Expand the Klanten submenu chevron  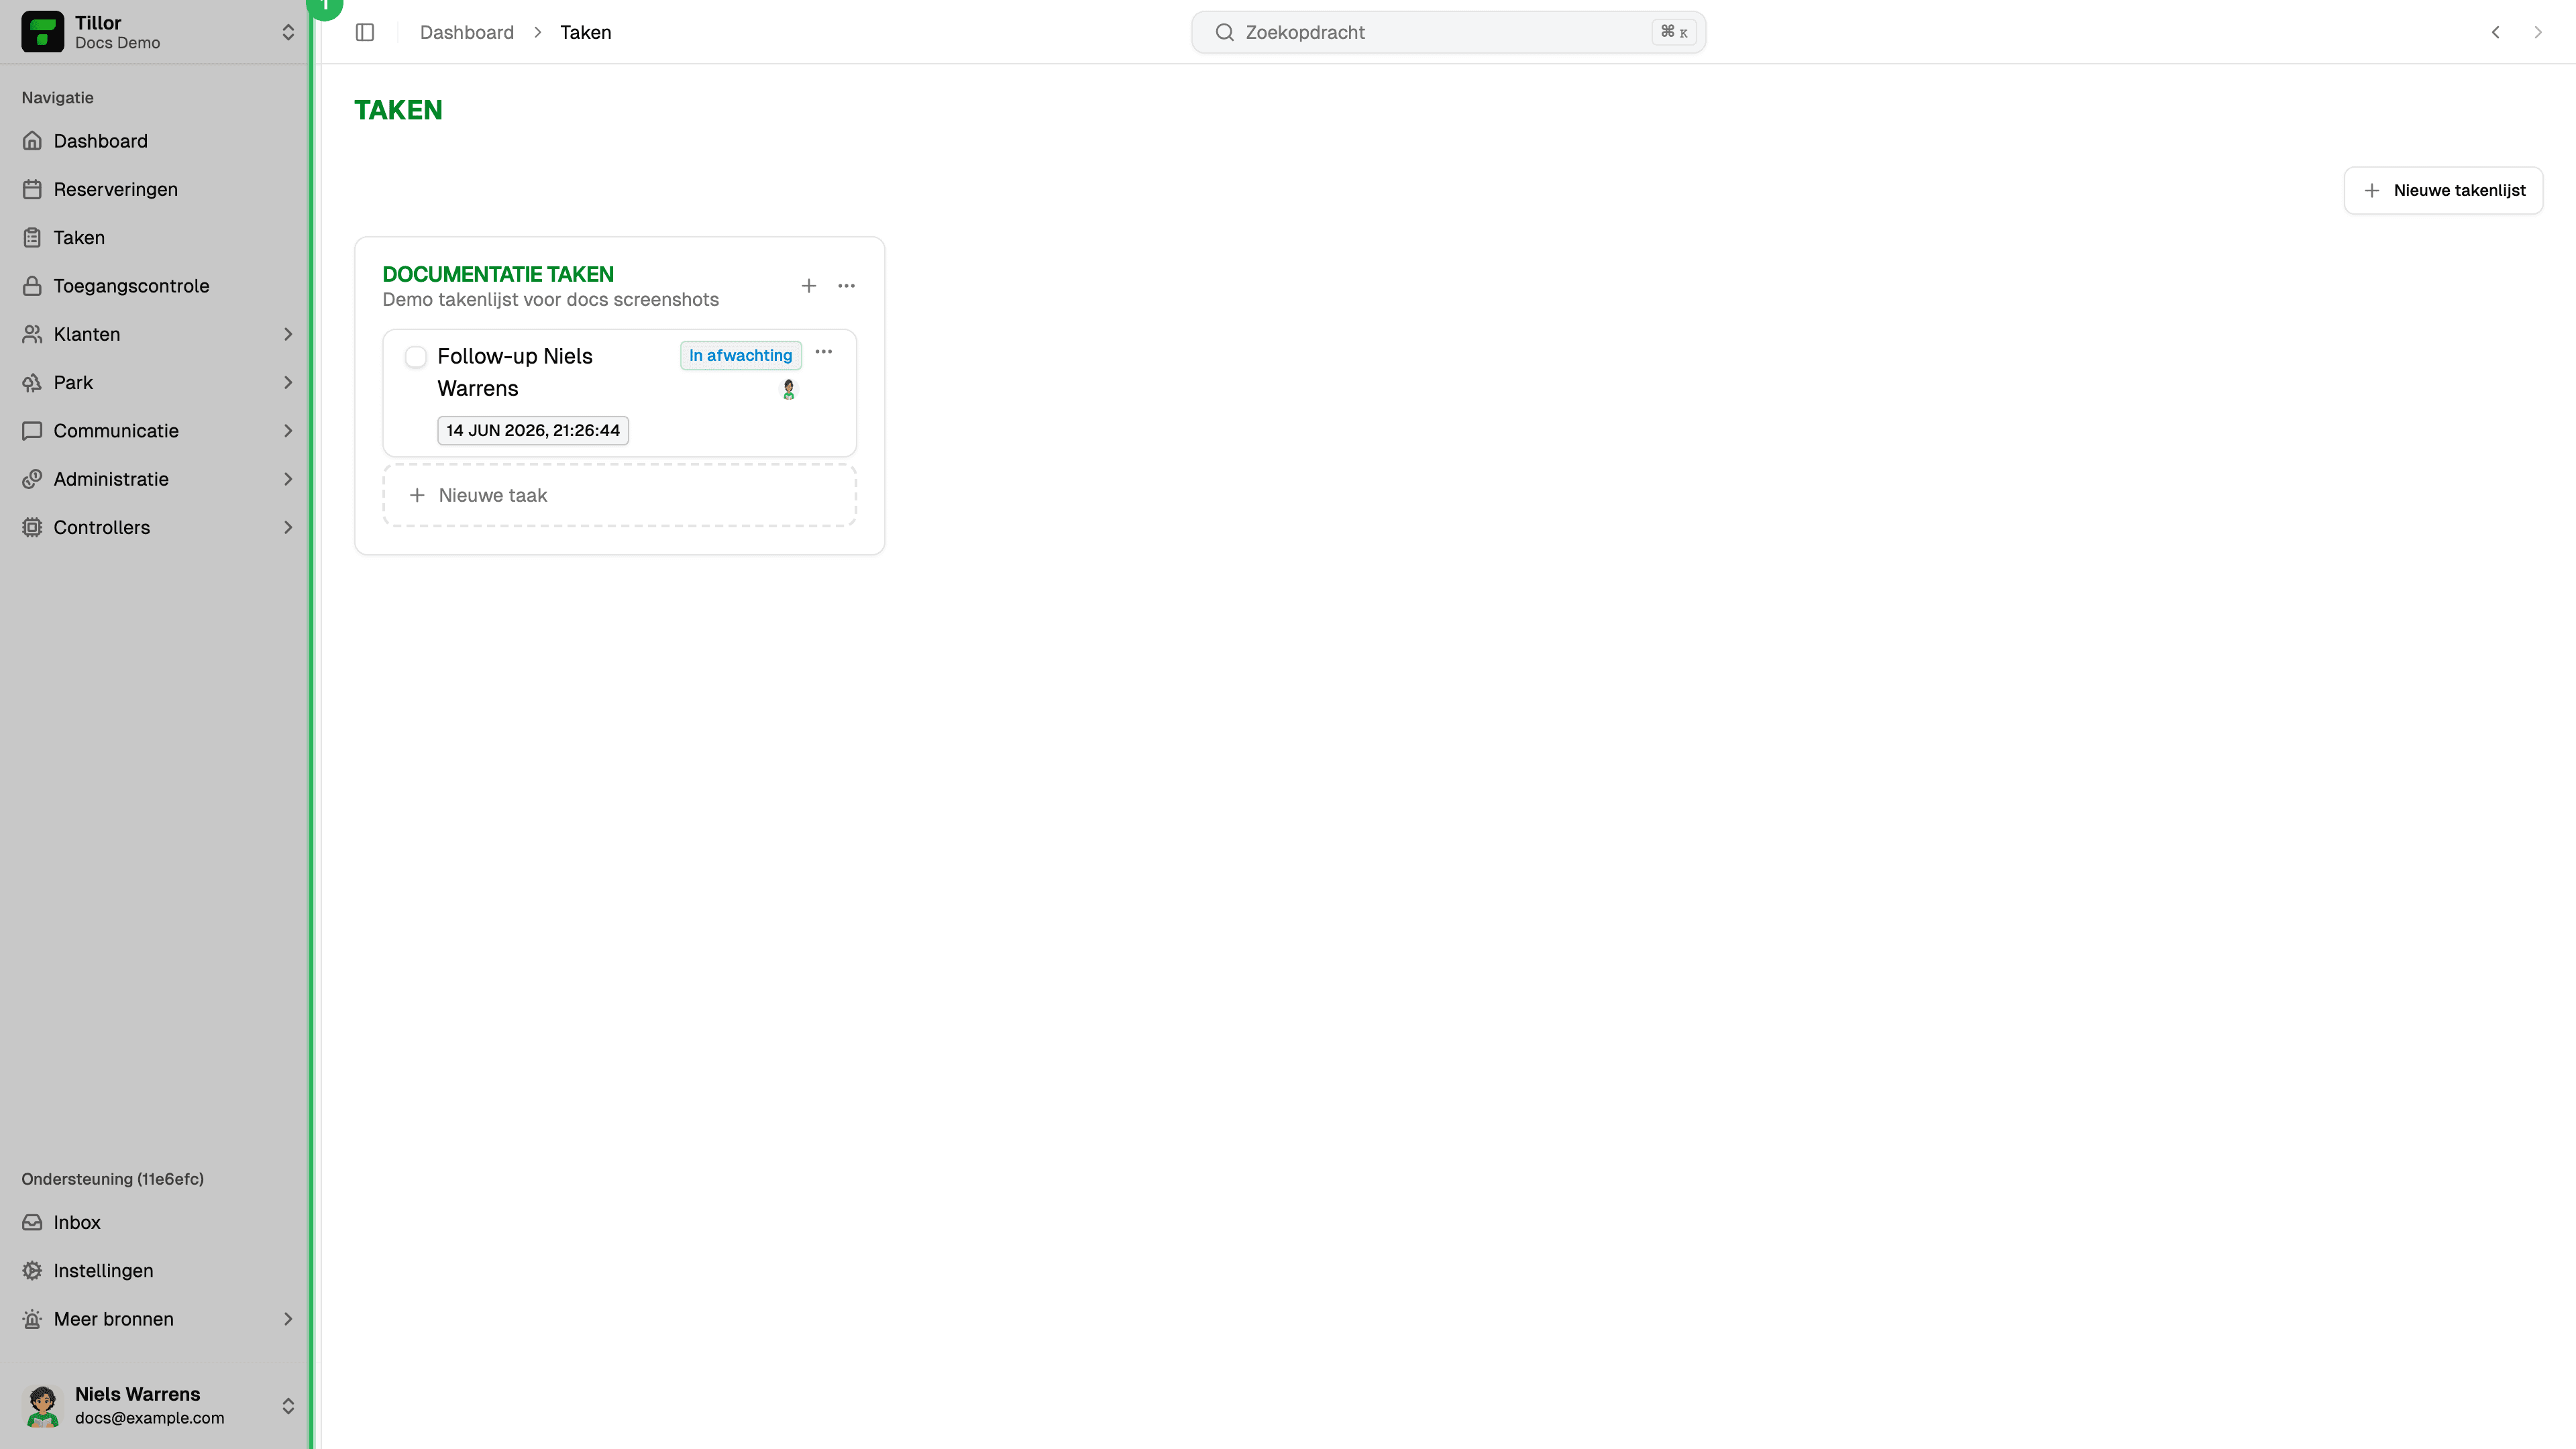pyautogui.click(x=288, y=334)
